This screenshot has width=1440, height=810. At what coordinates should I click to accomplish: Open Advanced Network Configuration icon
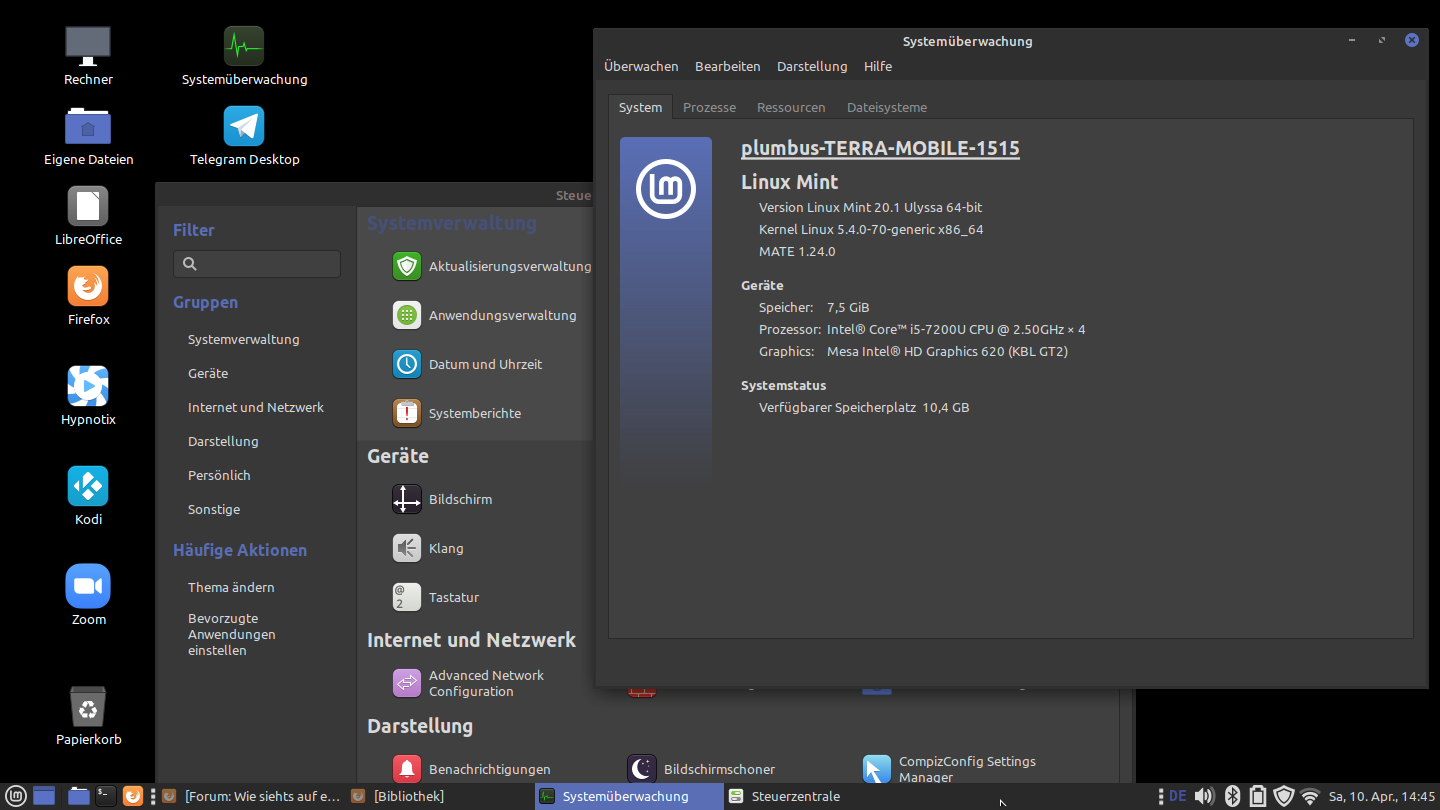[x=407, y=683]
